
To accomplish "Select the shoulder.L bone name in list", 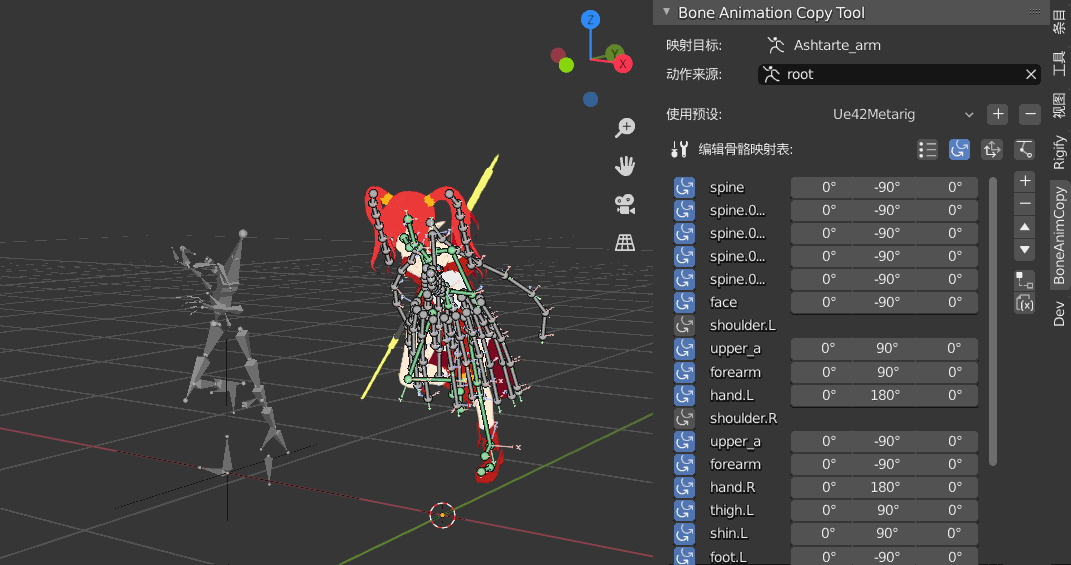I will [742, 326].
